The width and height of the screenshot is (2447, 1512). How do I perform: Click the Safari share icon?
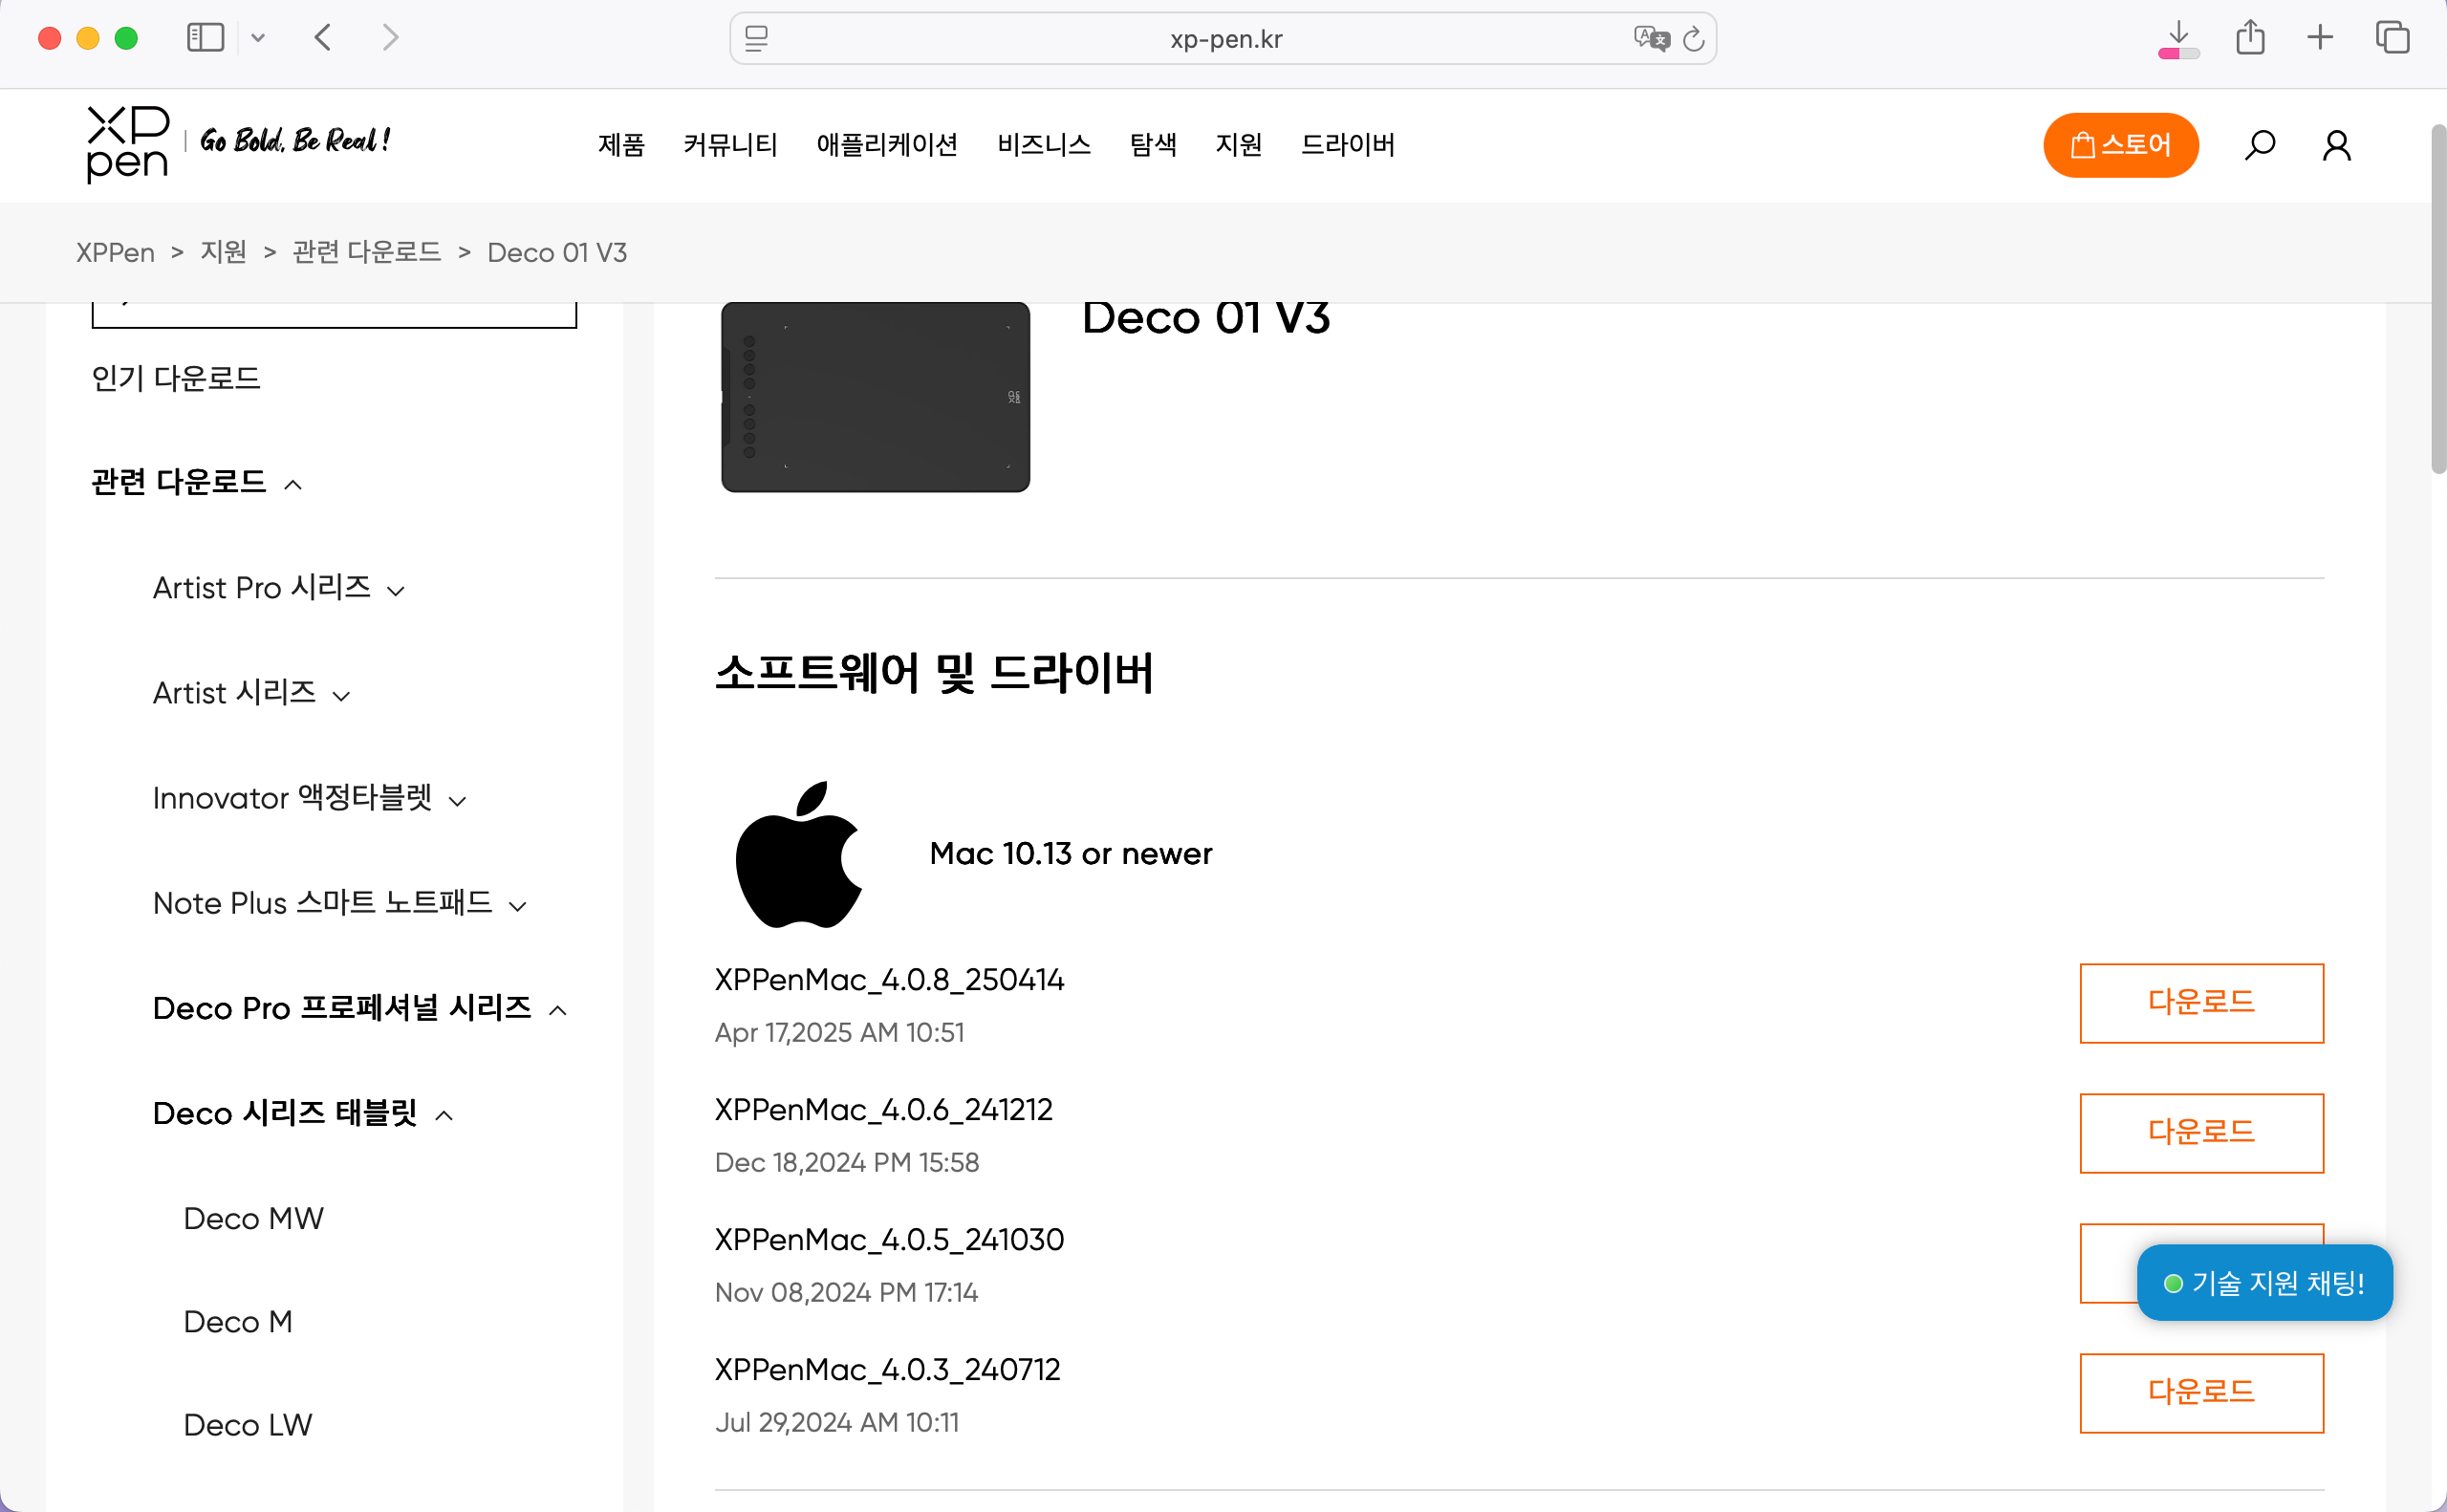pos(2250,38)
